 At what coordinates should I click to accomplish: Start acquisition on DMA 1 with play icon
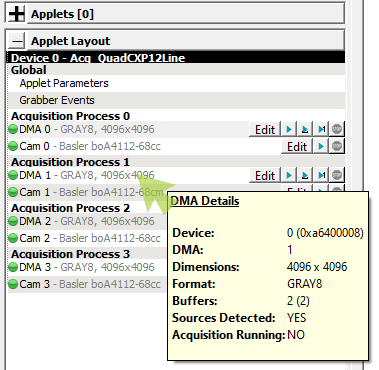[x=289, y=175]
